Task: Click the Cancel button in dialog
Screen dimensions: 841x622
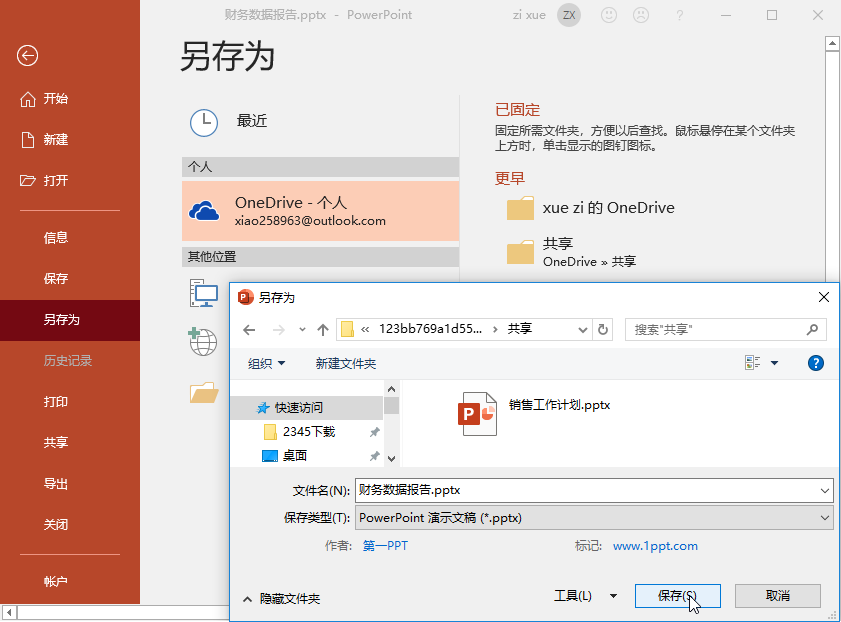Action: point(778,596)
